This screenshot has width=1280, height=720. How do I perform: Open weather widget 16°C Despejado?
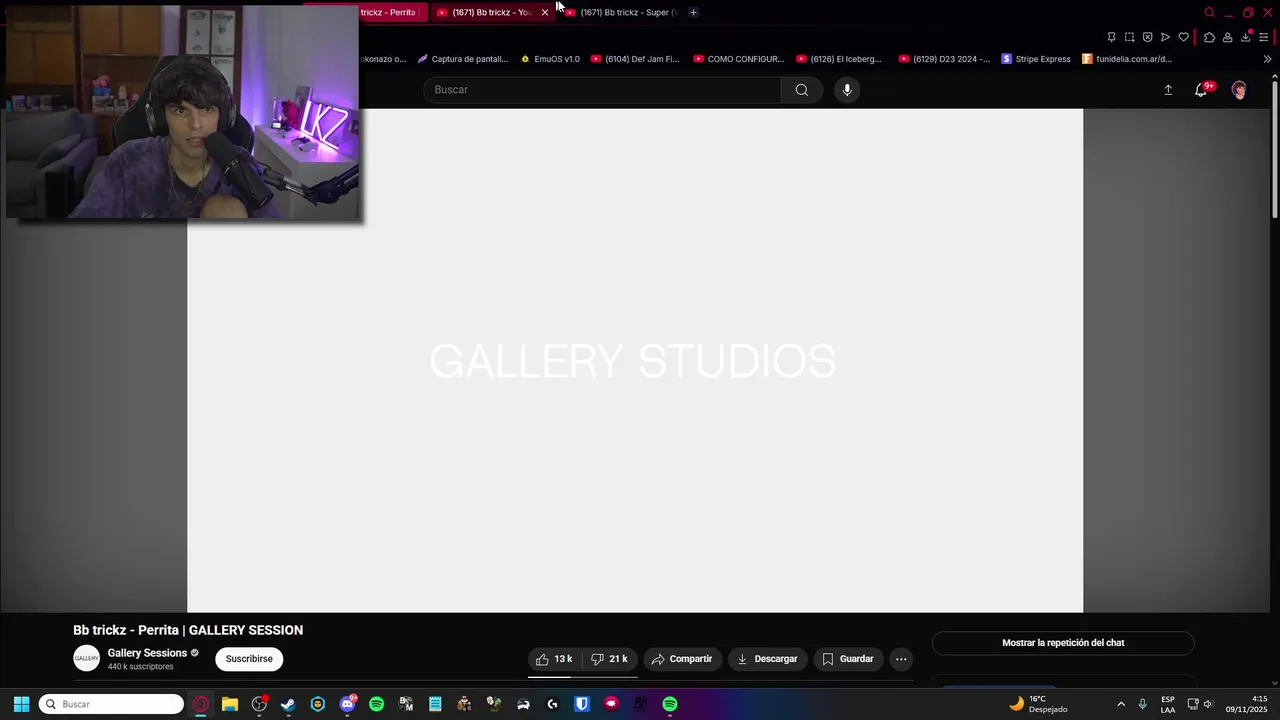coord(1037,704)
